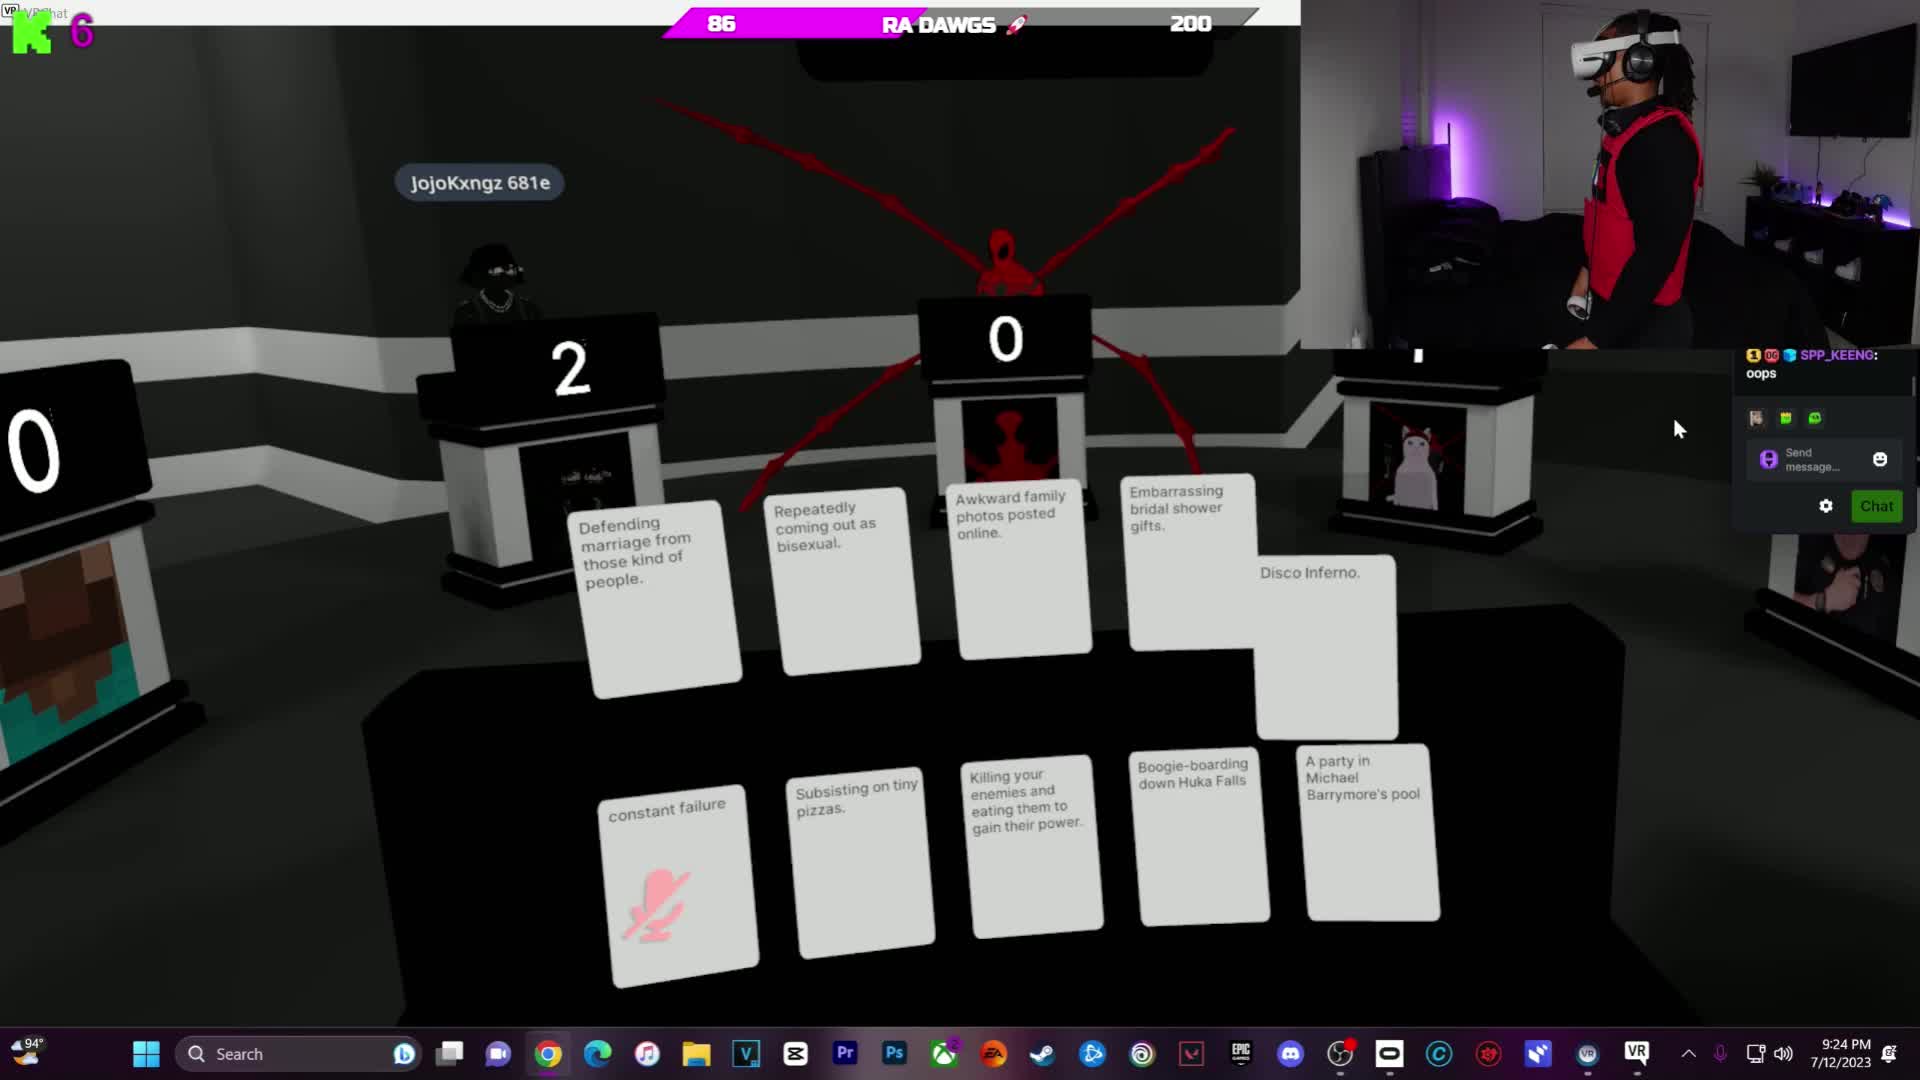Viewport: 1920px width, 1080px height.
Task: Open the chat settings gear
Action: pyautogui.click(x=1826, y=506)
